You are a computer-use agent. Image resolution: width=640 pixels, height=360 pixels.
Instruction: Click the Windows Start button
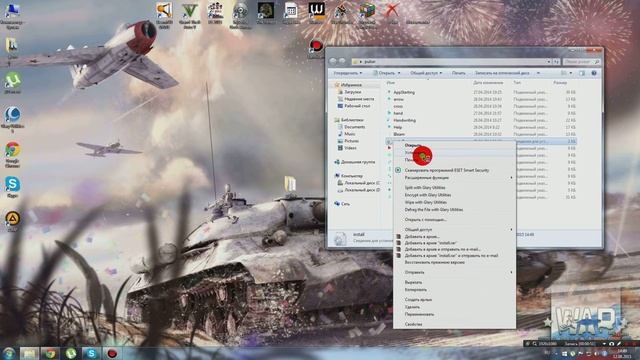coord(9,353)
